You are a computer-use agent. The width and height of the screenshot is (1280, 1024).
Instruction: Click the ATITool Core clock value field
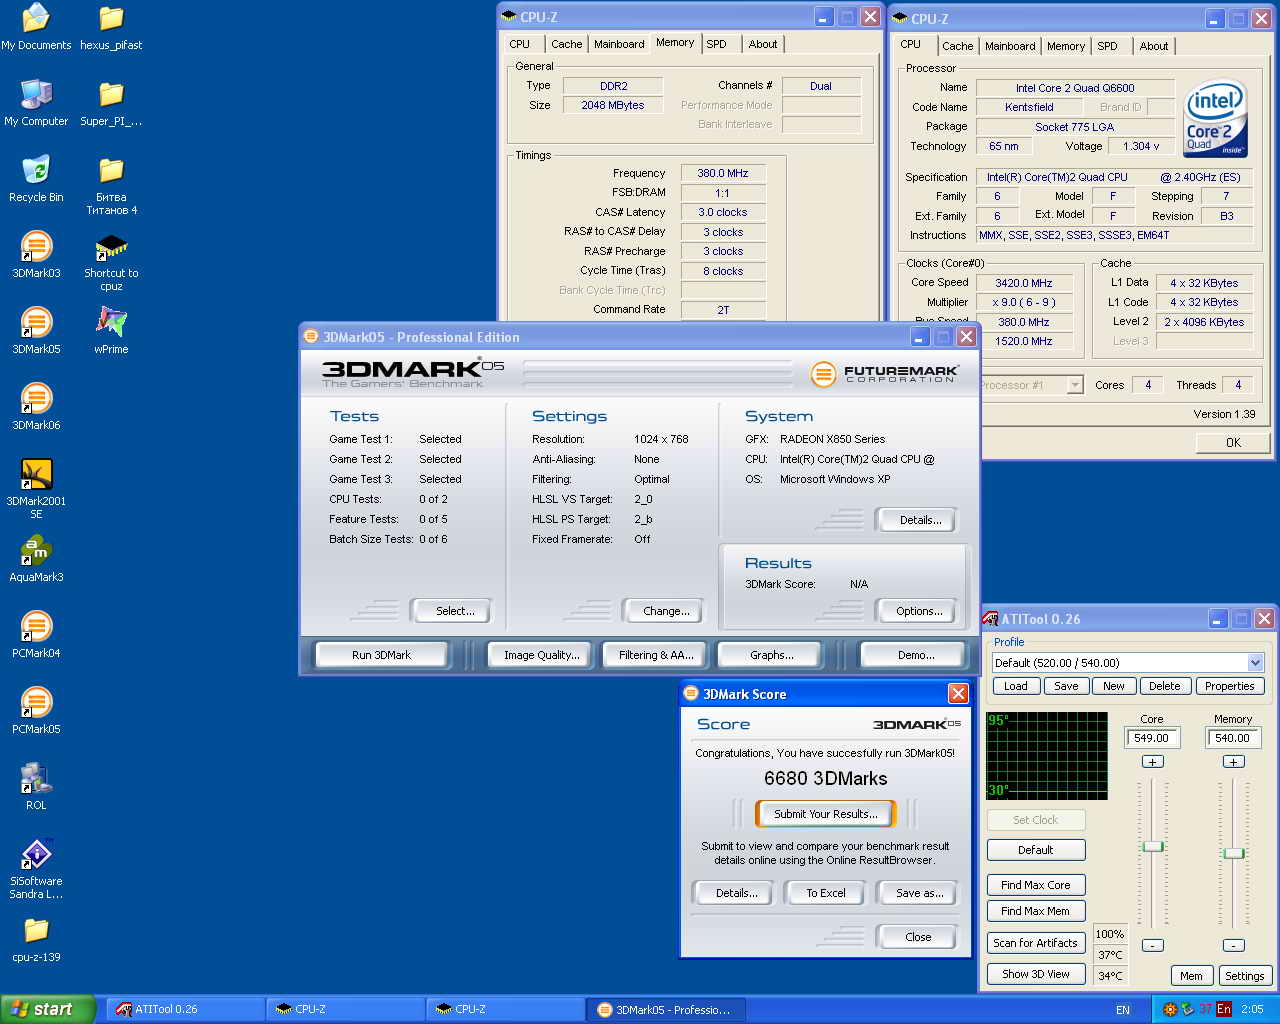point(1152,738)
